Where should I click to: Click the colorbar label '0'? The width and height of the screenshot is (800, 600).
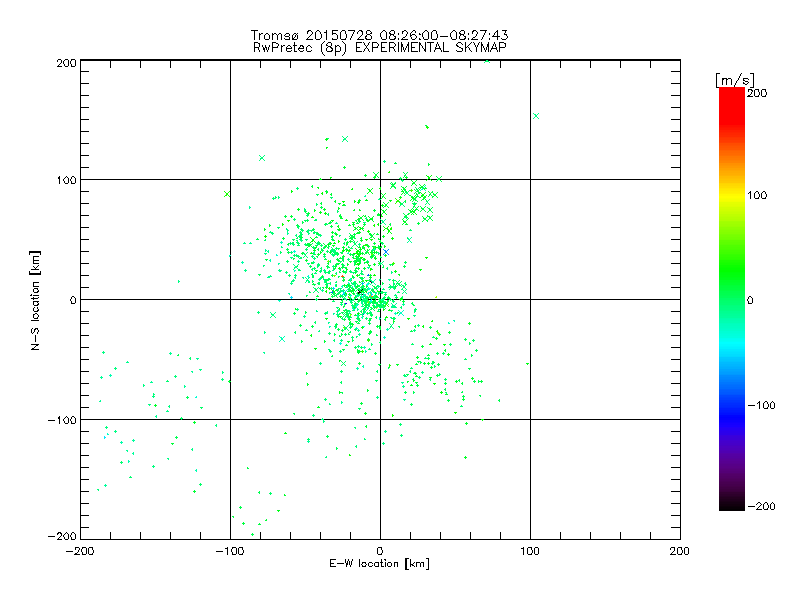(750, 300)
